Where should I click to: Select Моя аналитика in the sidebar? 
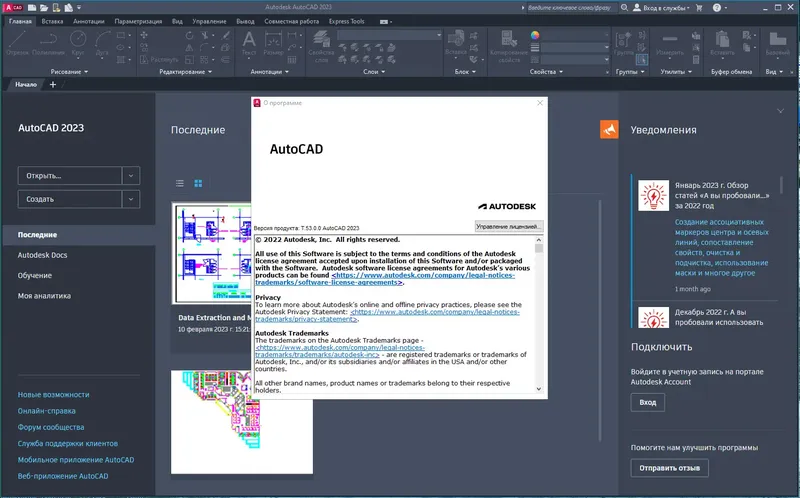coord(44,296)
